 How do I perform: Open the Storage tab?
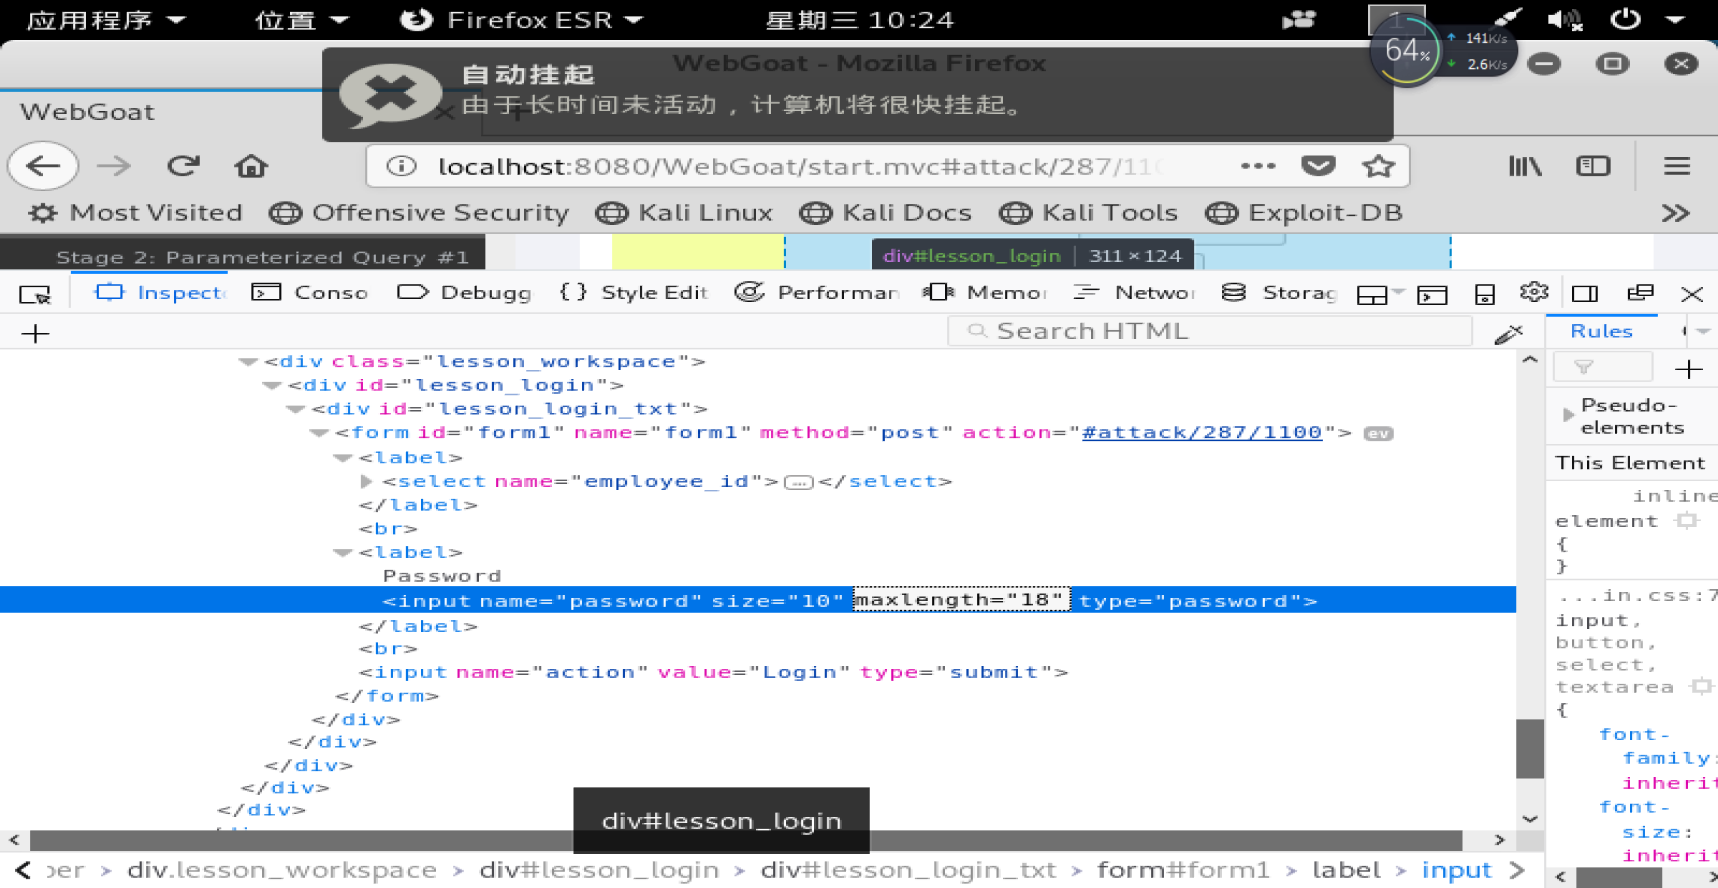point(1279,293)
